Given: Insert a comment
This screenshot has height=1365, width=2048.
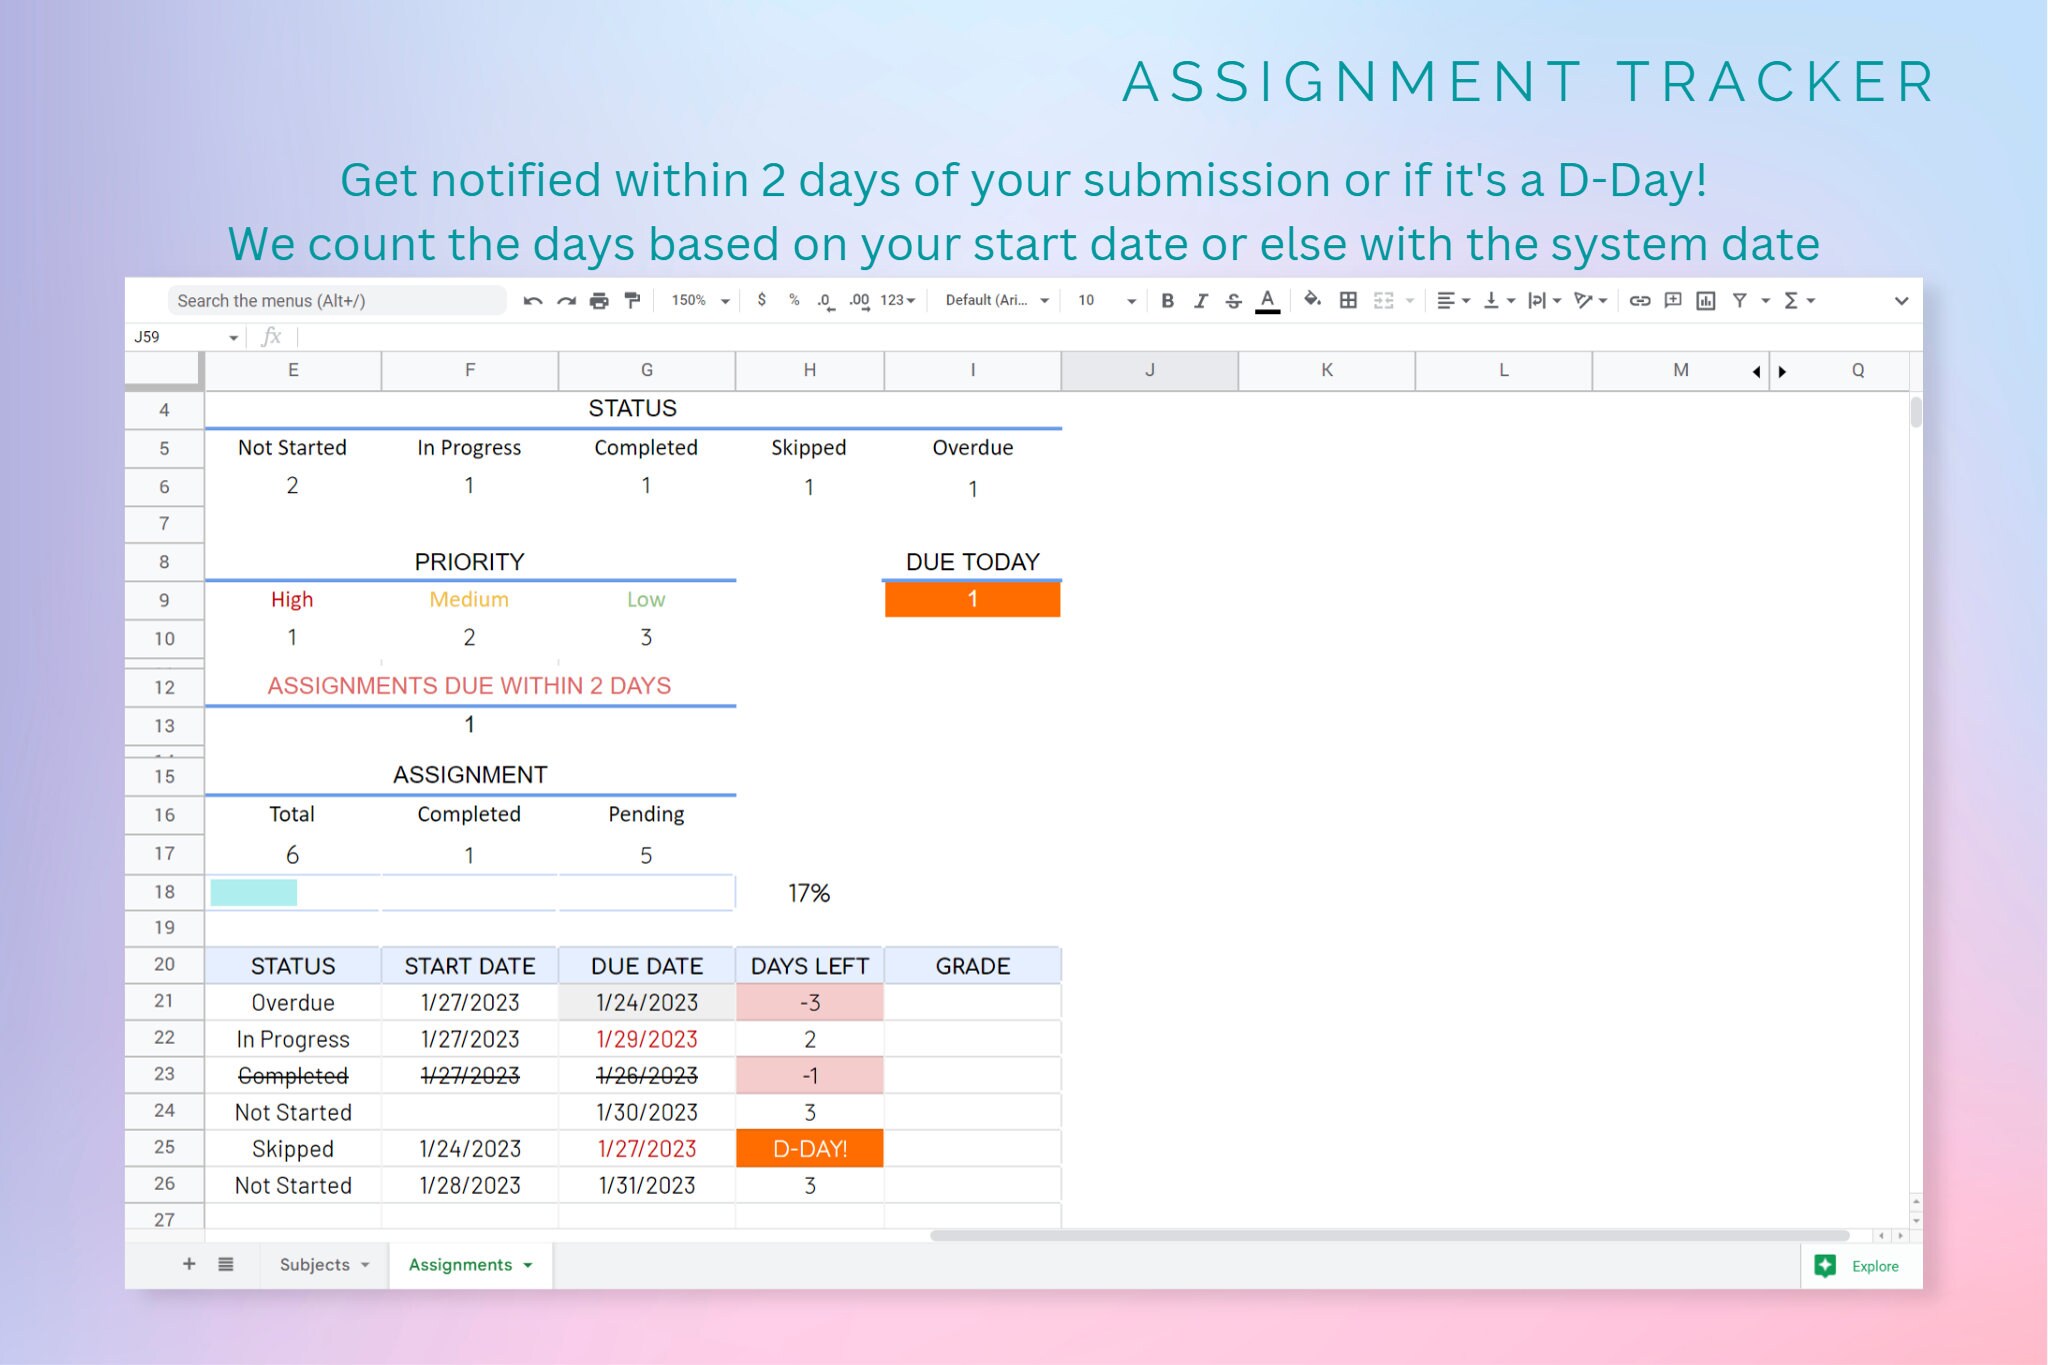Looking at the screenshot, I should click(1672, 300).
